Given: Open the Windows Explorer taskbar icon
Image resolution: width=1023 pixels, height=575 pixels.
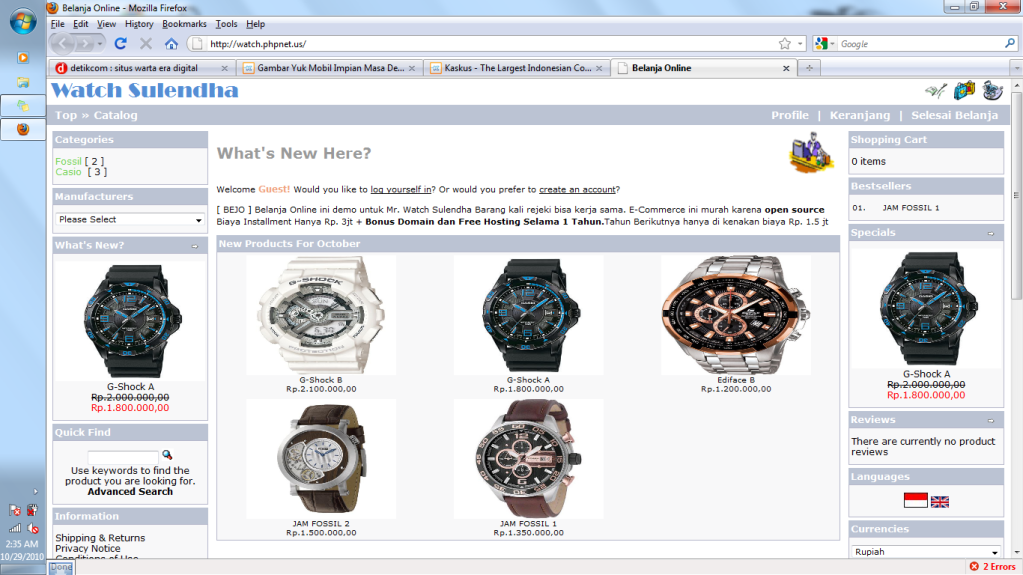Looking at the screenshot, I should (x=23, y=82).
